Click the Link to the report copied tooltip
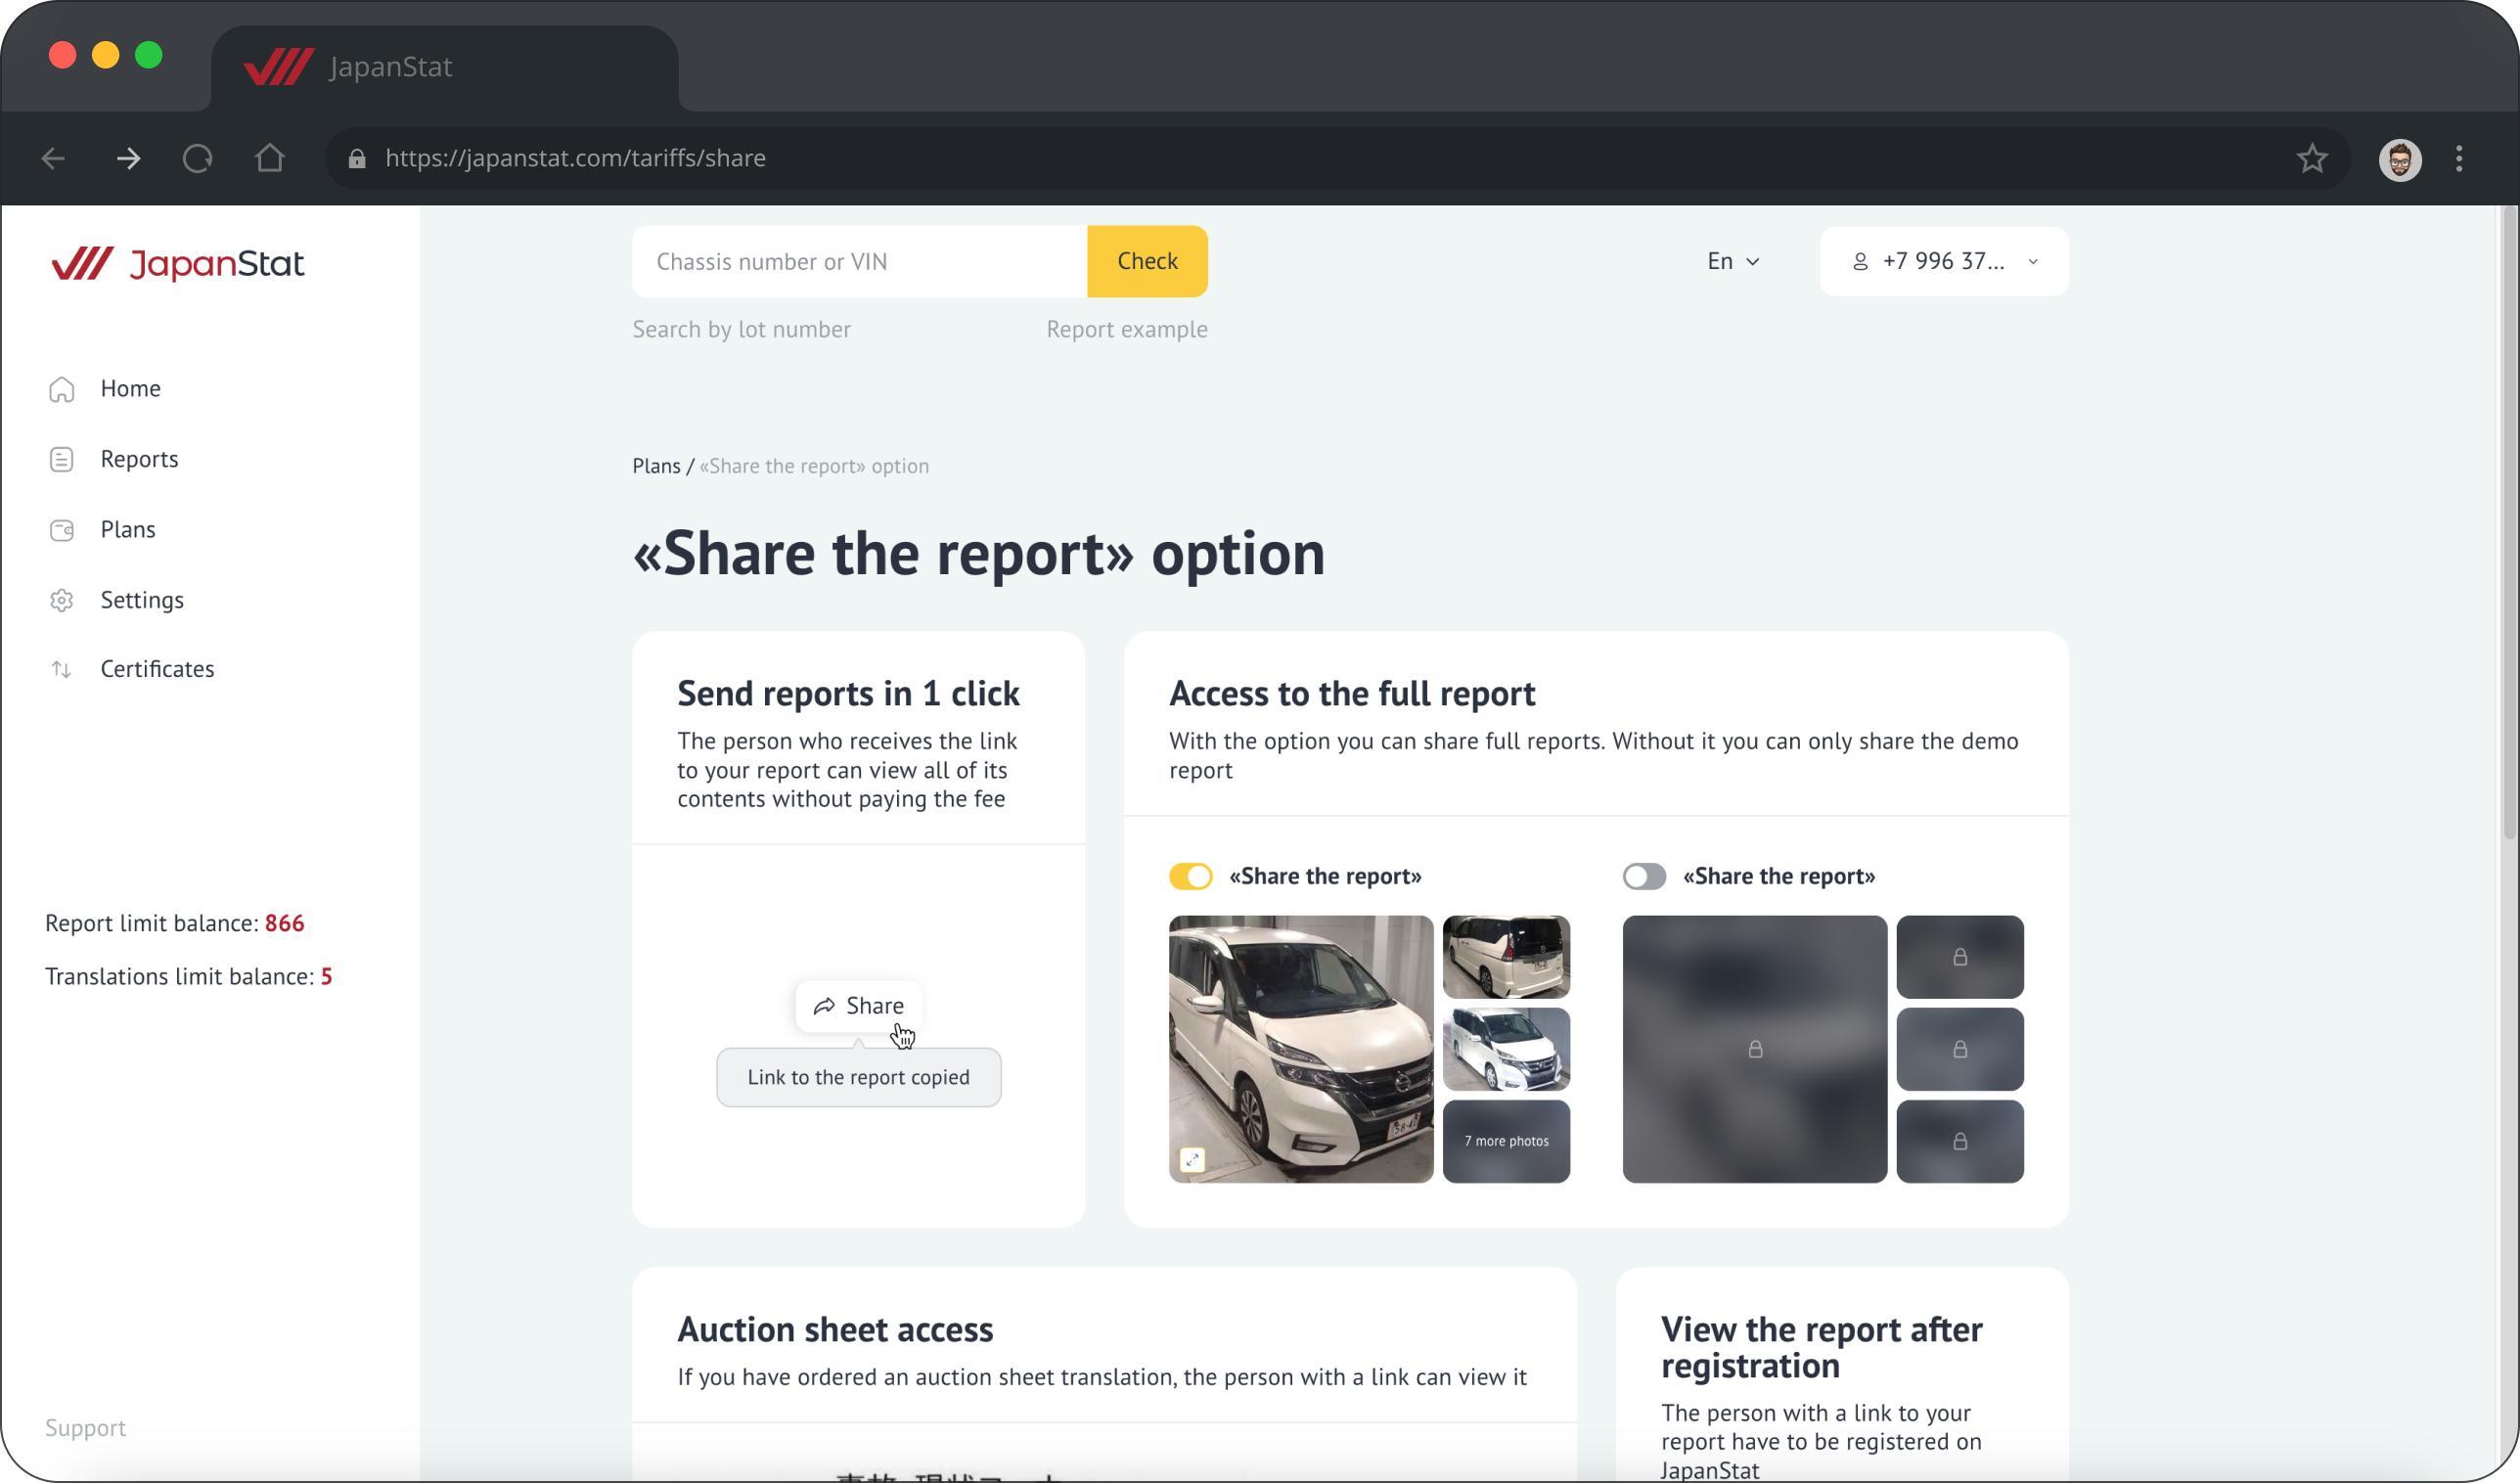This screenshot has width=2520, height=1483. pos(858,1077)
